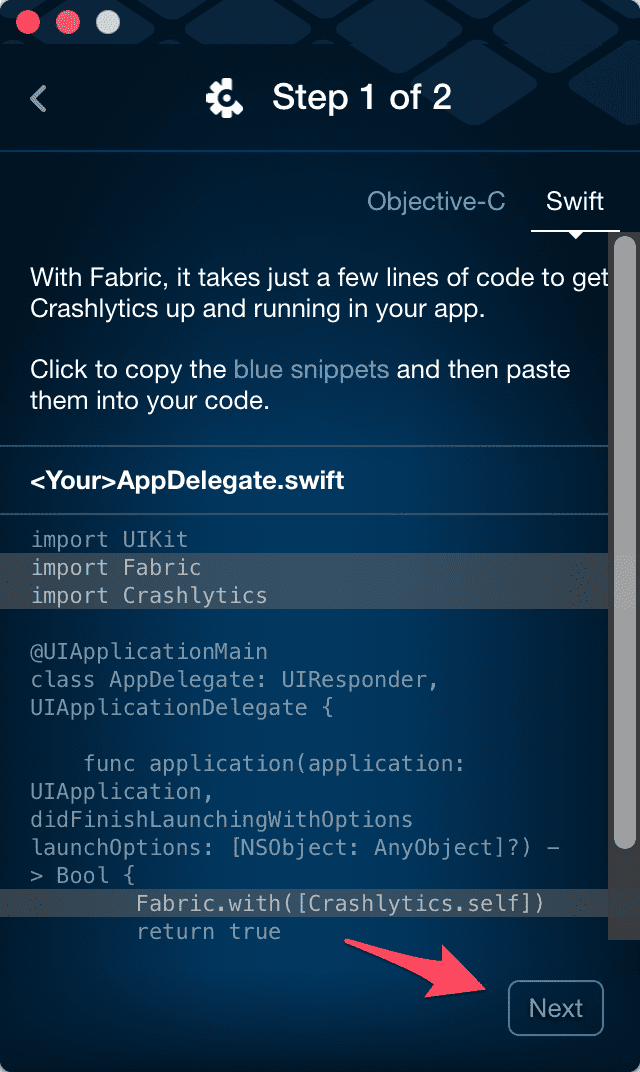Click the vertical scrollbar thumb

coord(624,540)
